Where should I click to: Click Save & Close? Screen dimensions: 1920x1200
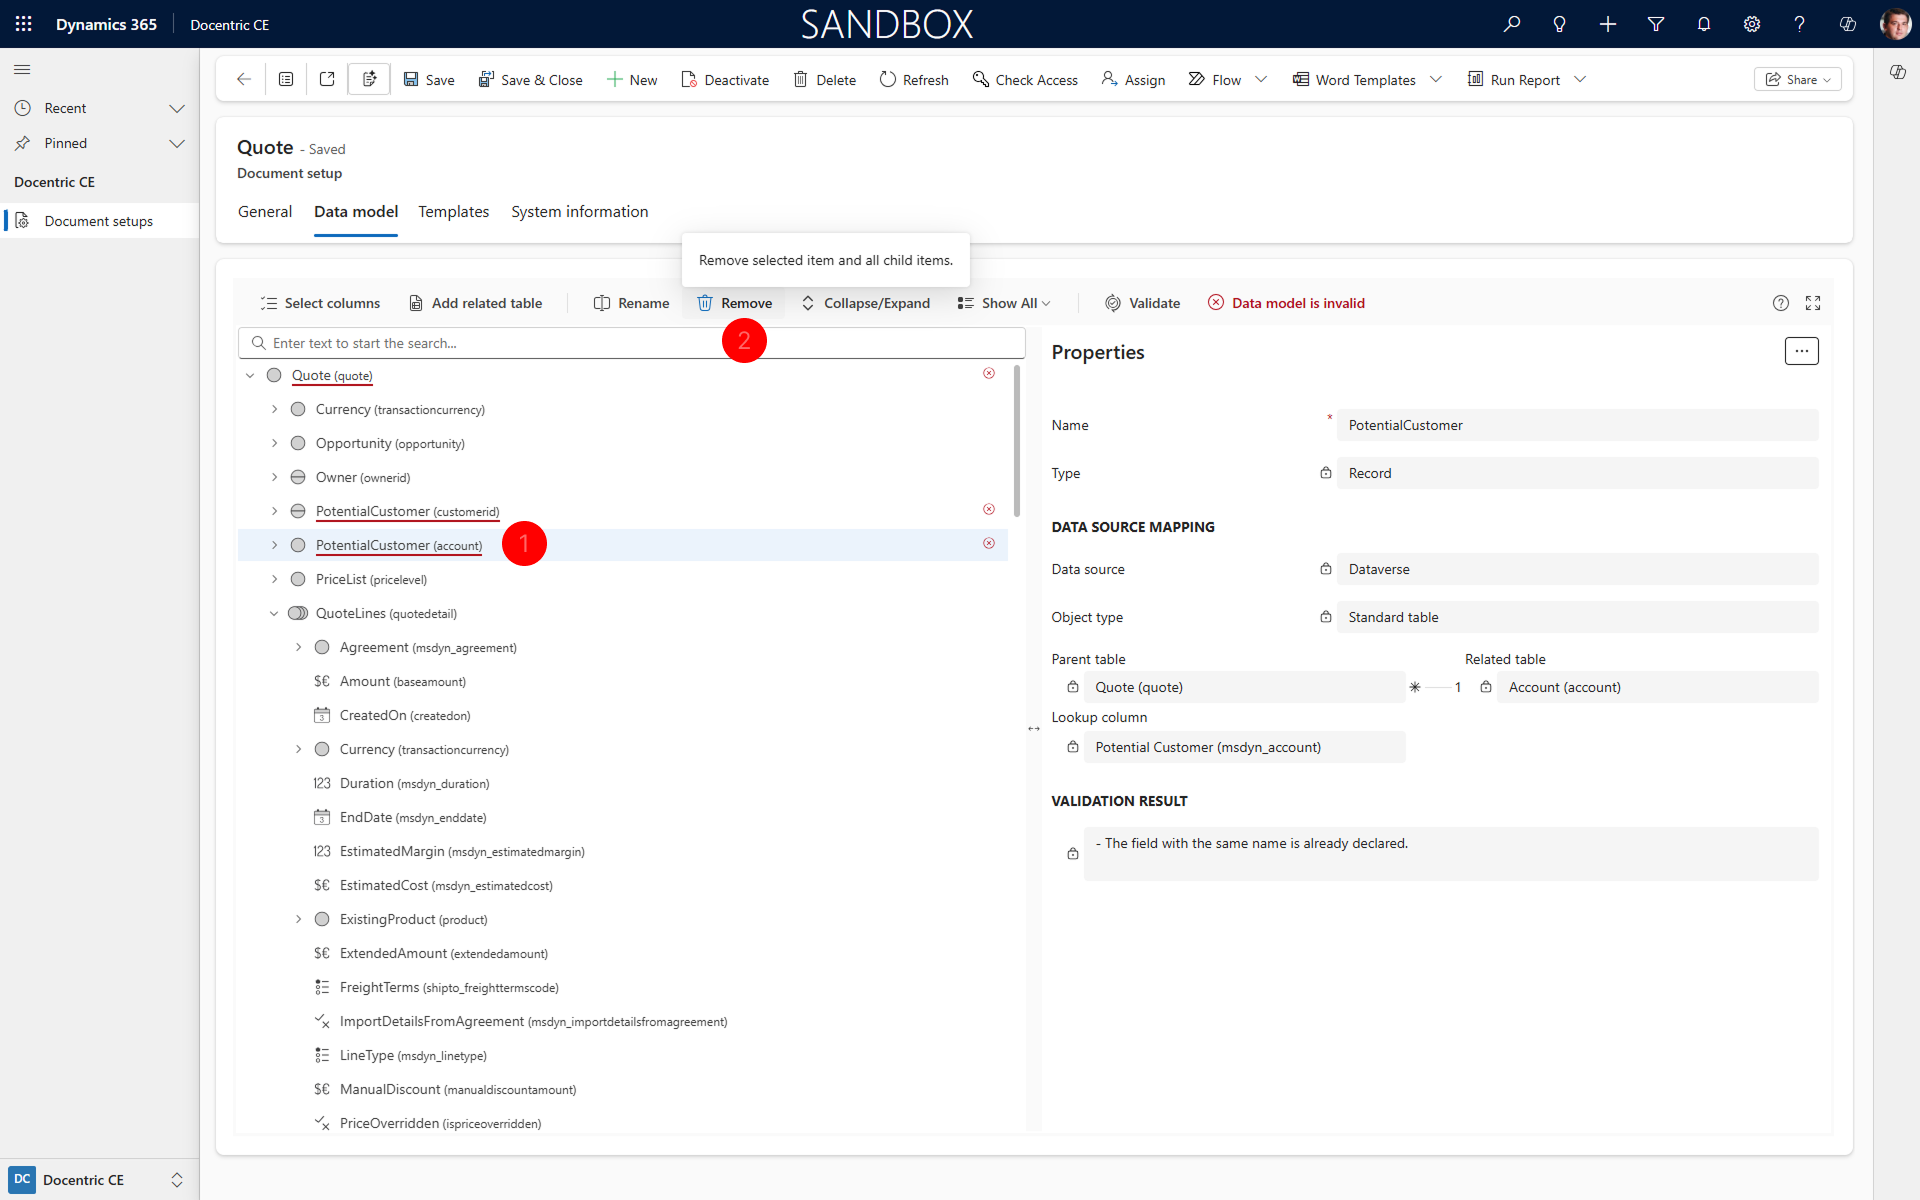(530, 79)
